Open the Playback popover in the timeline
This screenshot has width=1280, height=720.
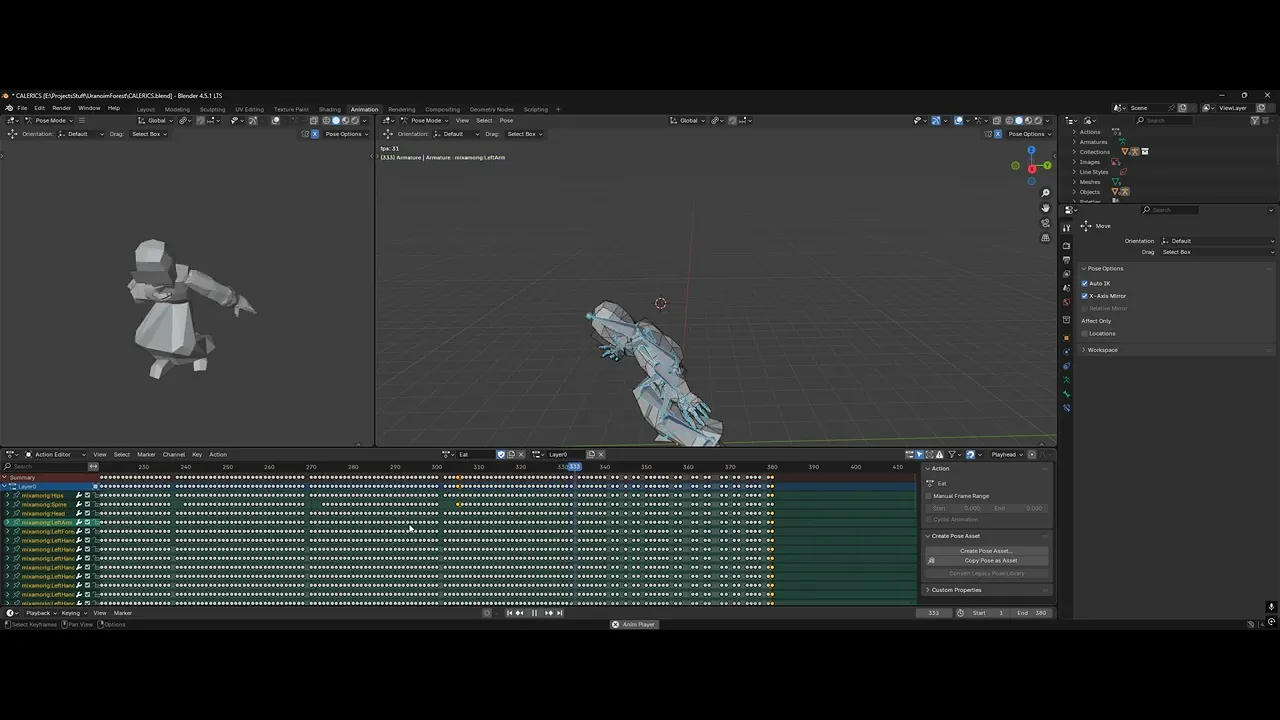39,613
